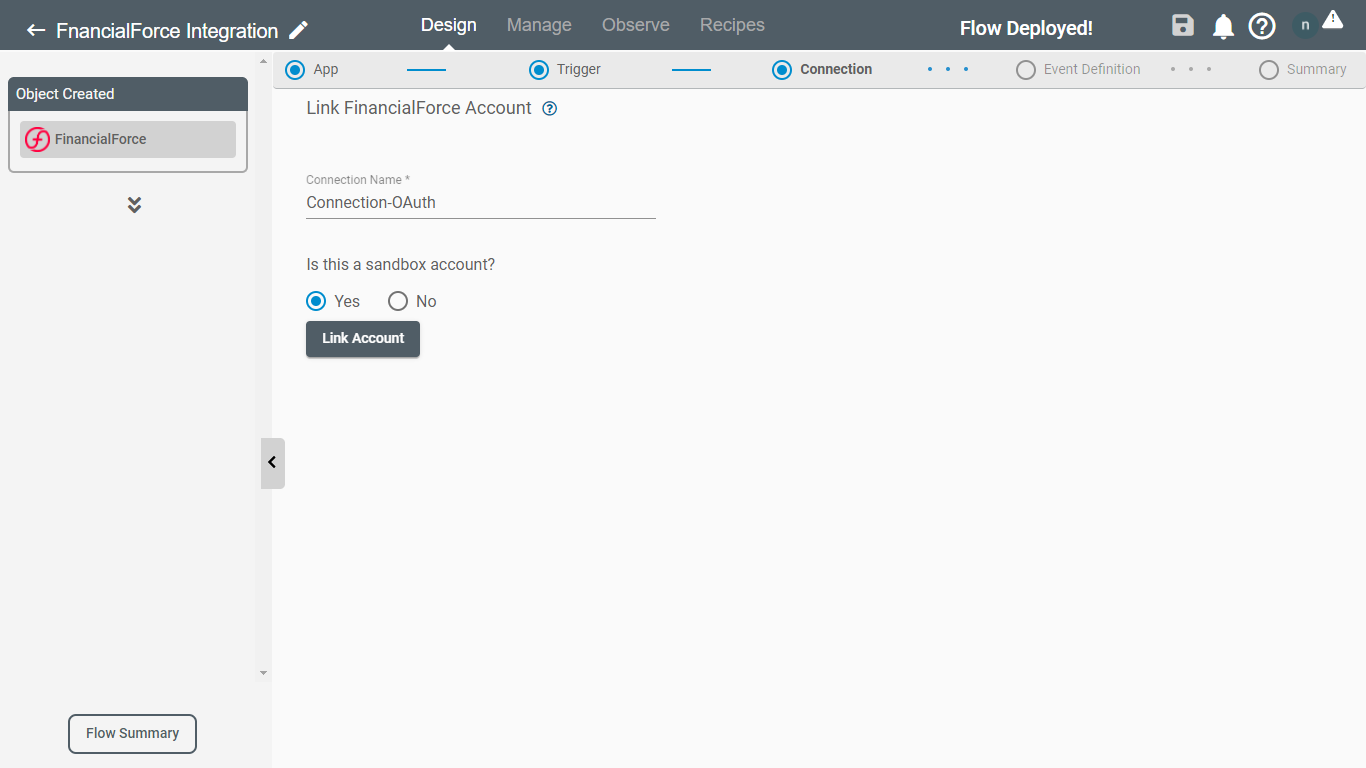The width and height of the screenshot is (1366, 768).
Task: Switch to the Design tab
Action: 449,25
